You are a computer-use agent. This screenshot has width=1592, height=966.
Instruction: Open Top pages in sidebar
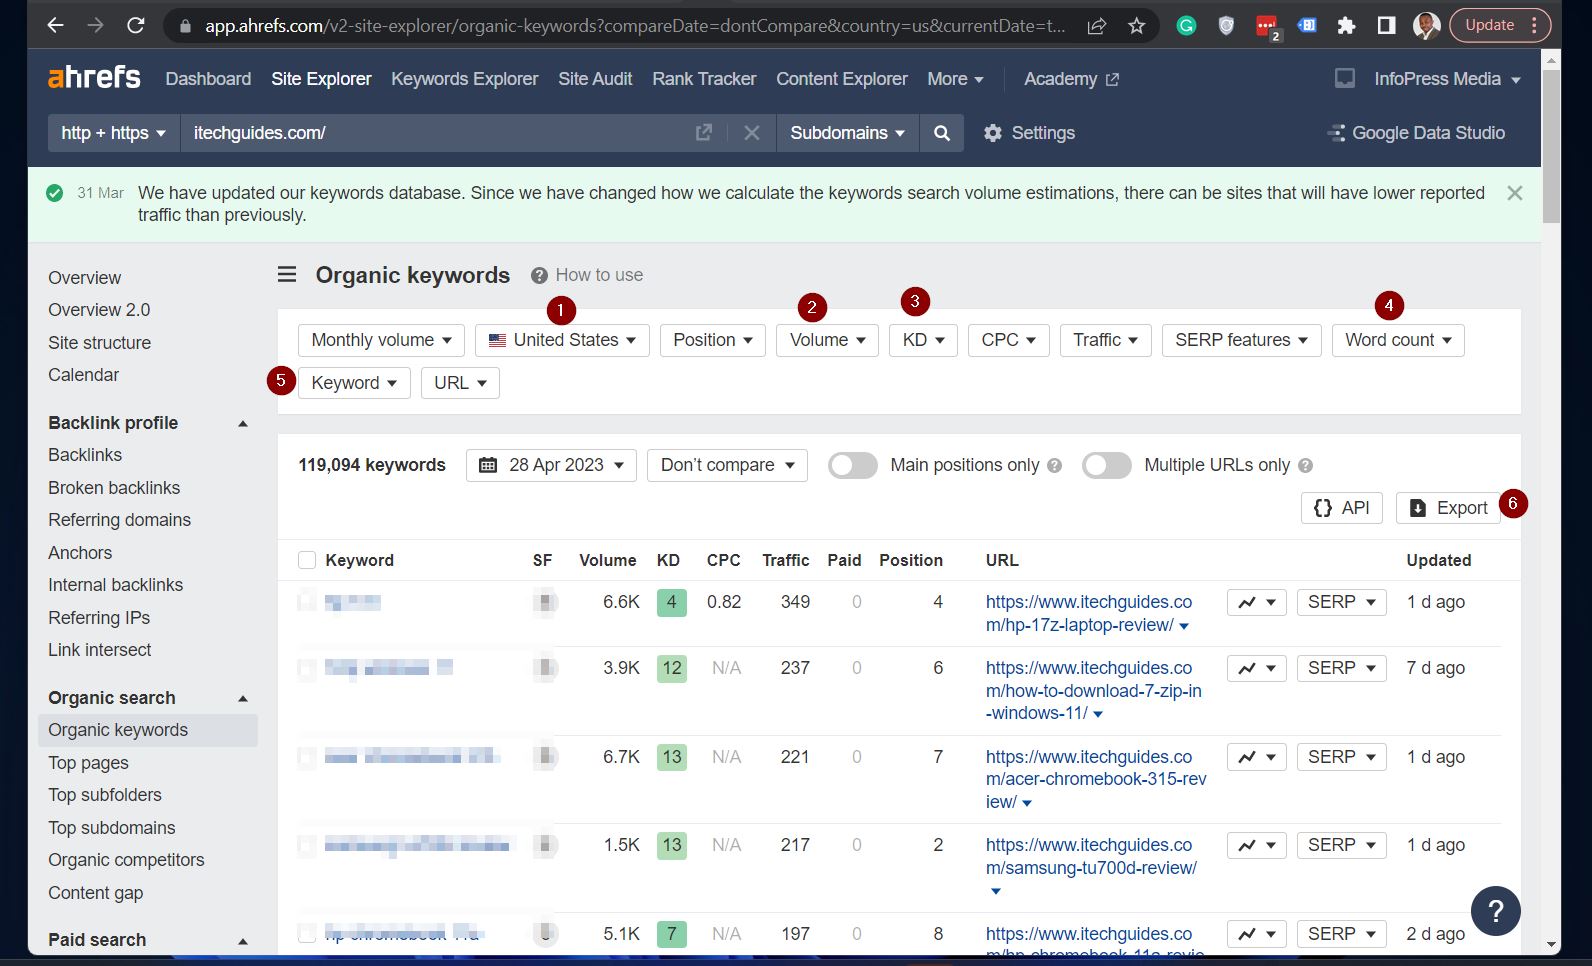pyautogui.click(x=88, y=763)
